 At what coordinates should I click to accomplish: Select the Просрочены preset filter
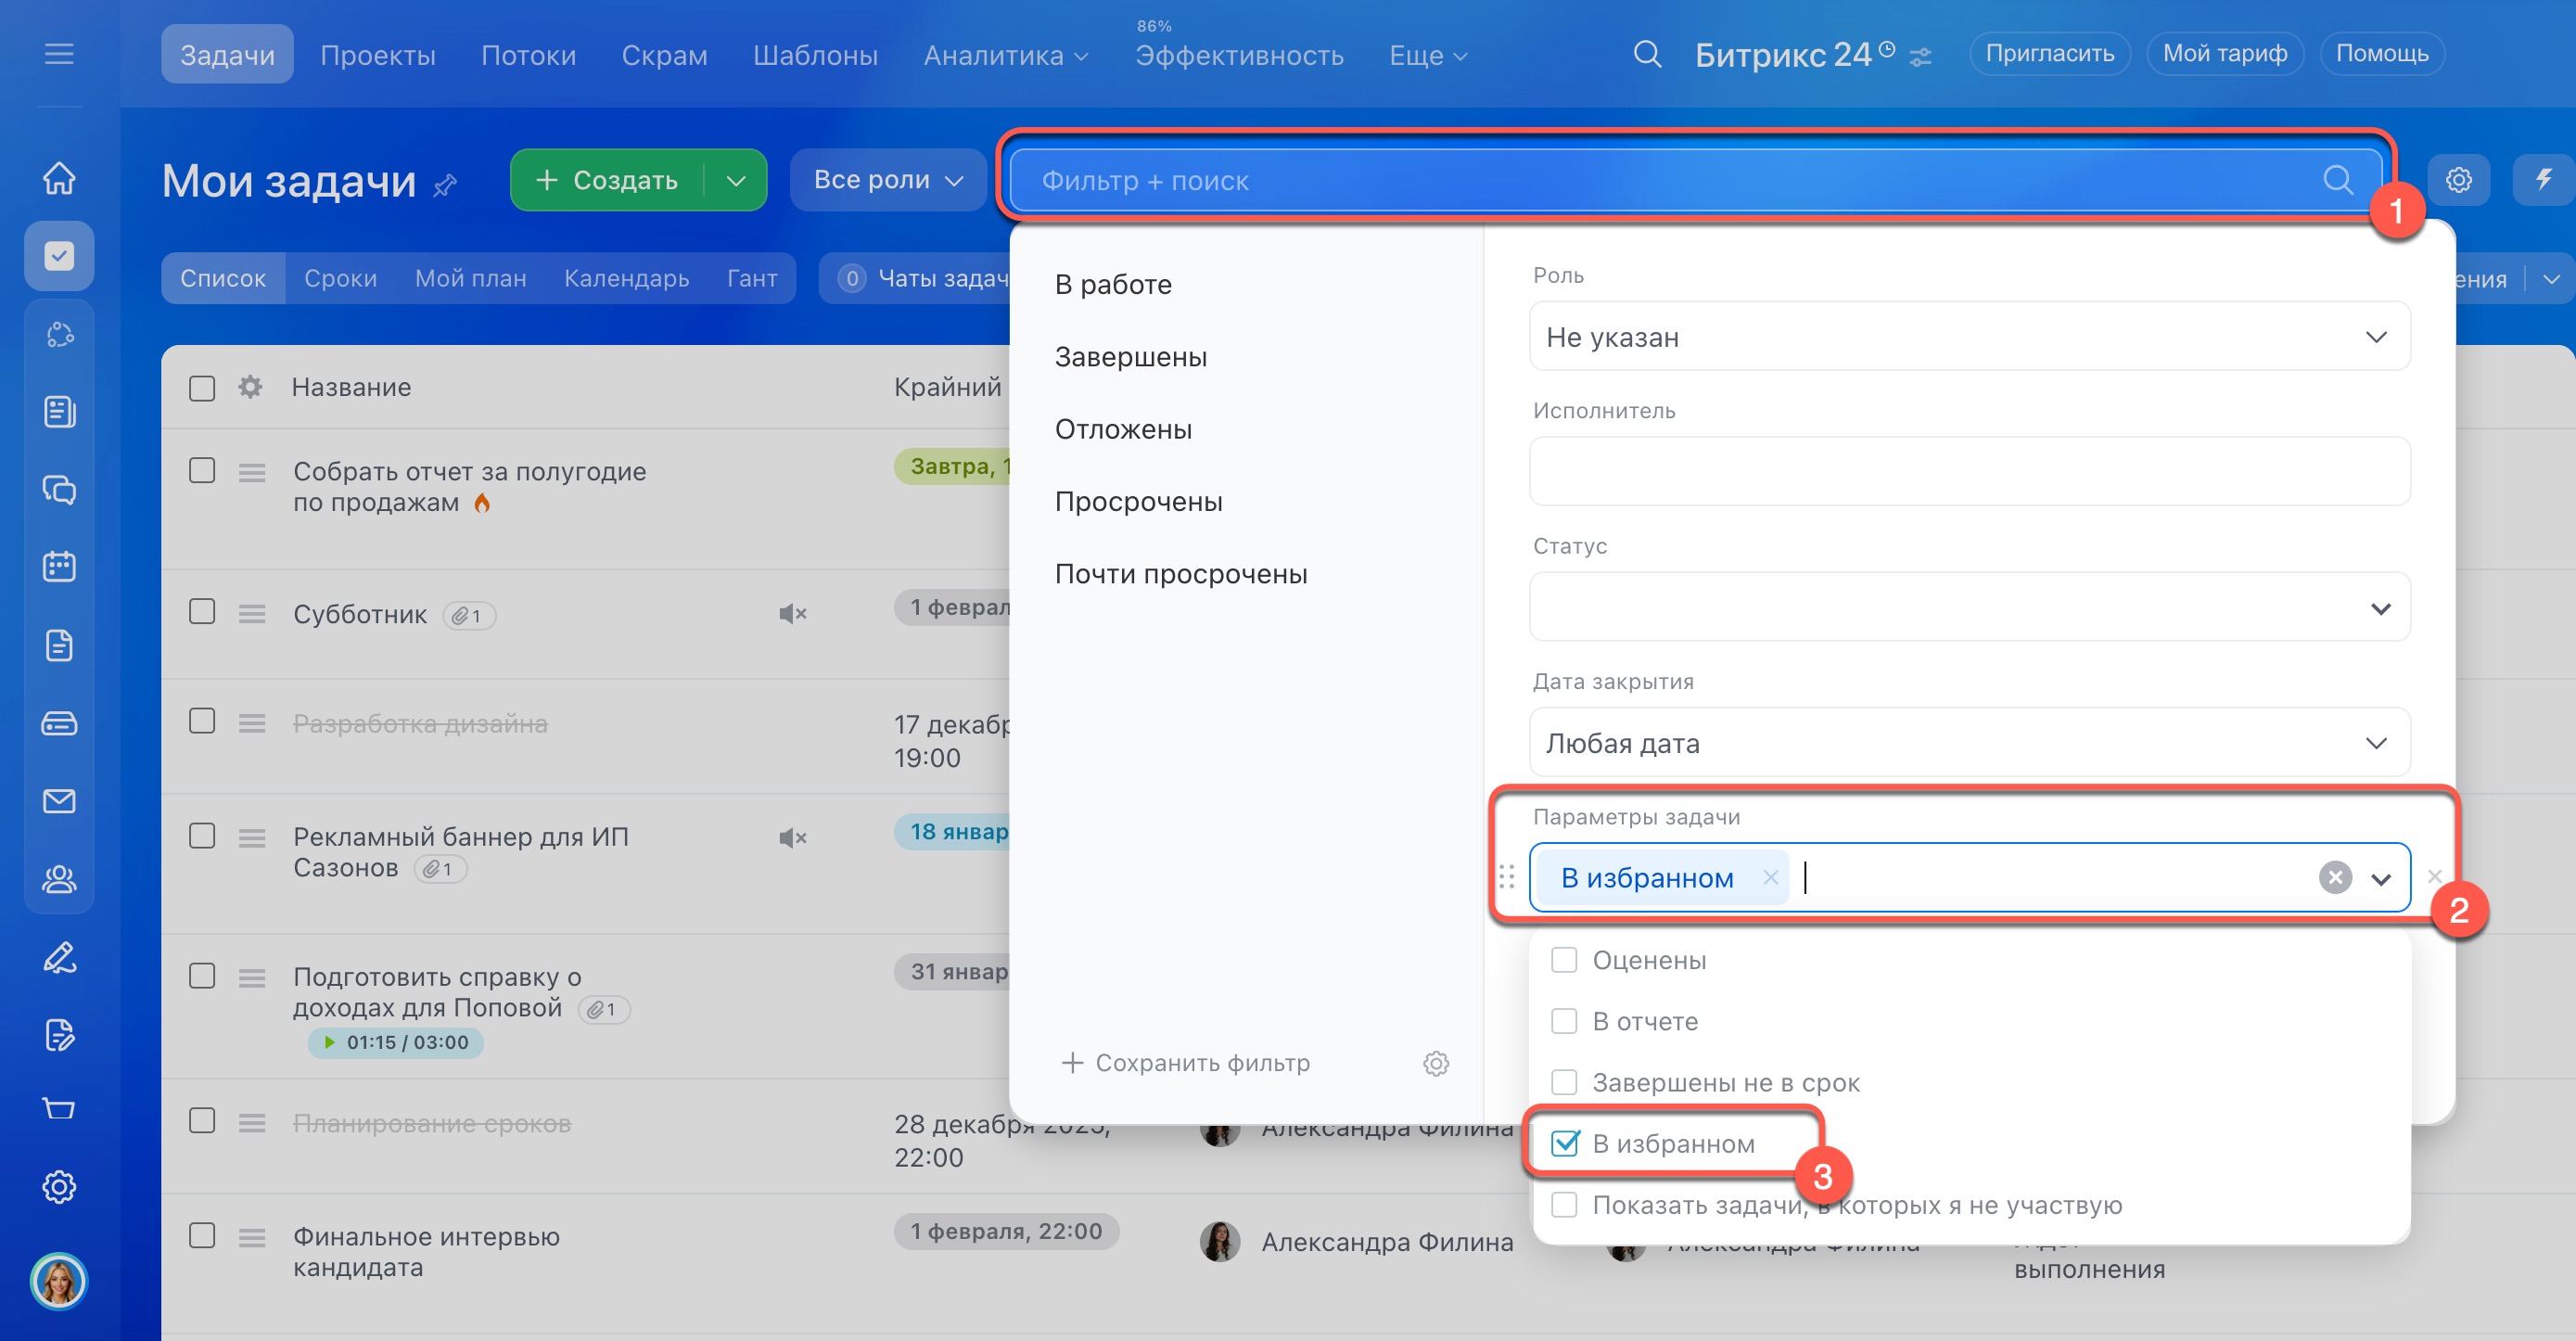click(1138, 501)
